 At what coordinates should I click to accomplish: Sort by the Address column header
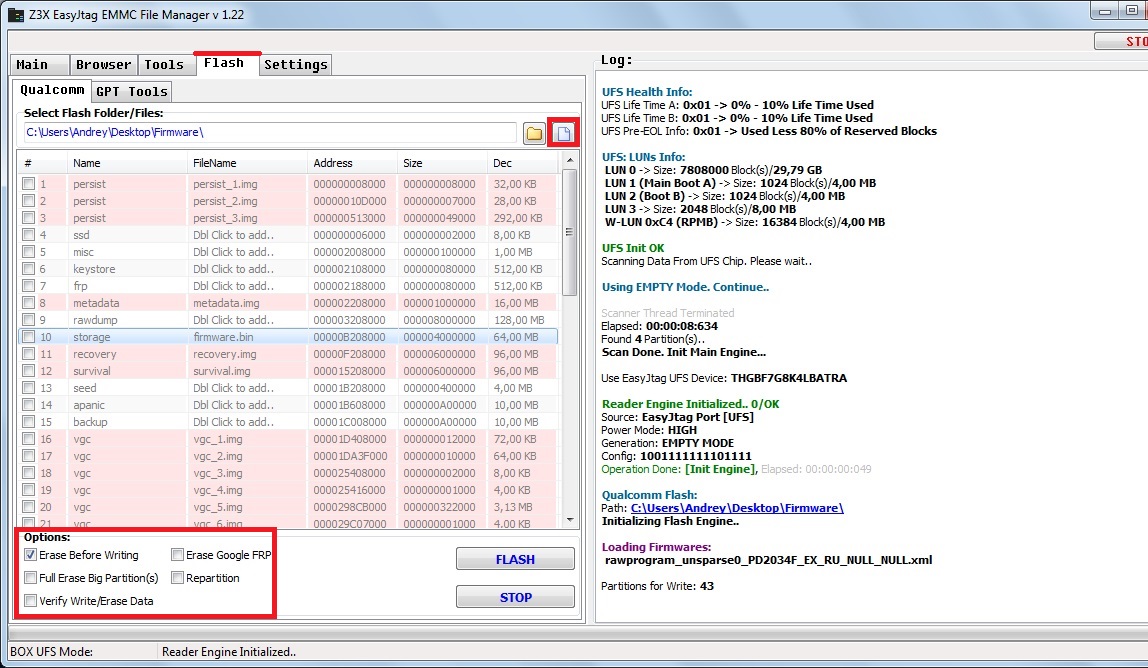click(x=350, y=163)
